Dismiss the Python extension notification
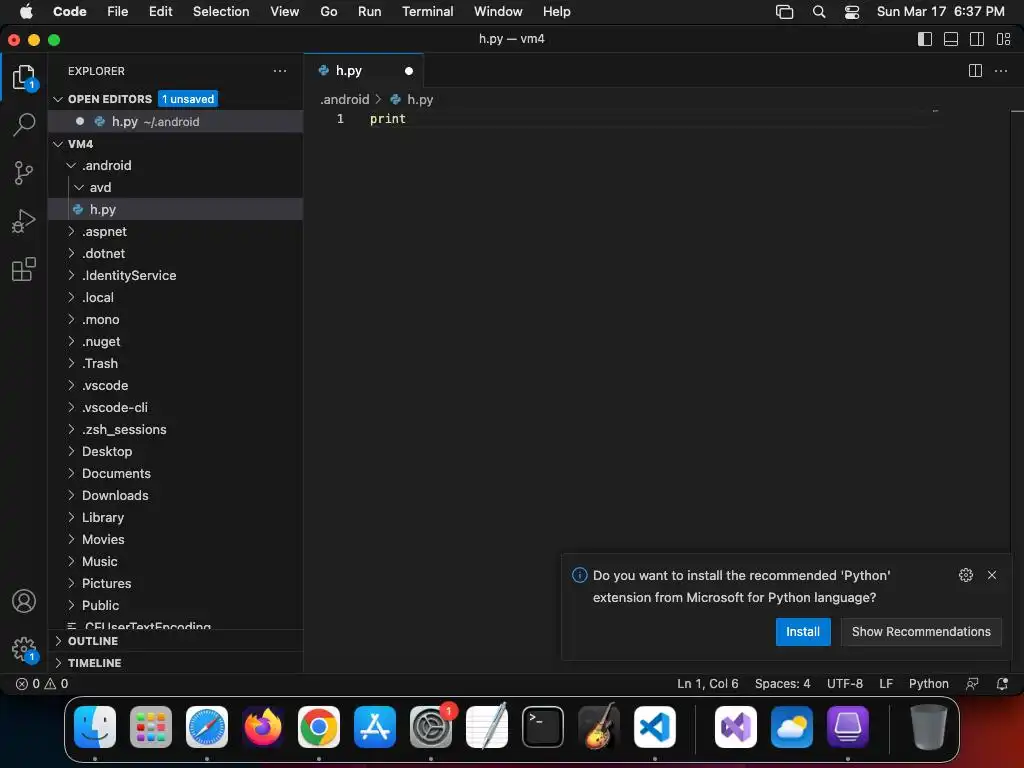 (992, 575)
